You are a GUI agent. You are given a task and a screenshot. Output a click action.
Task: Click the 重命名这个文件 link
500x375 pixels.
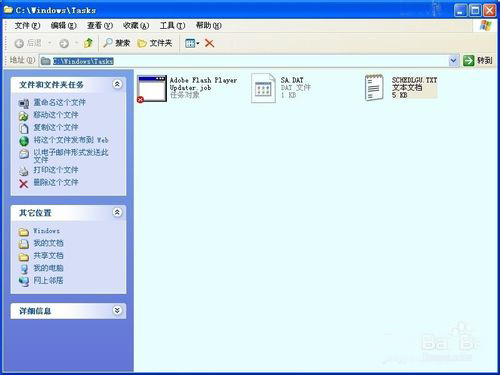click(x=59, y=102)
